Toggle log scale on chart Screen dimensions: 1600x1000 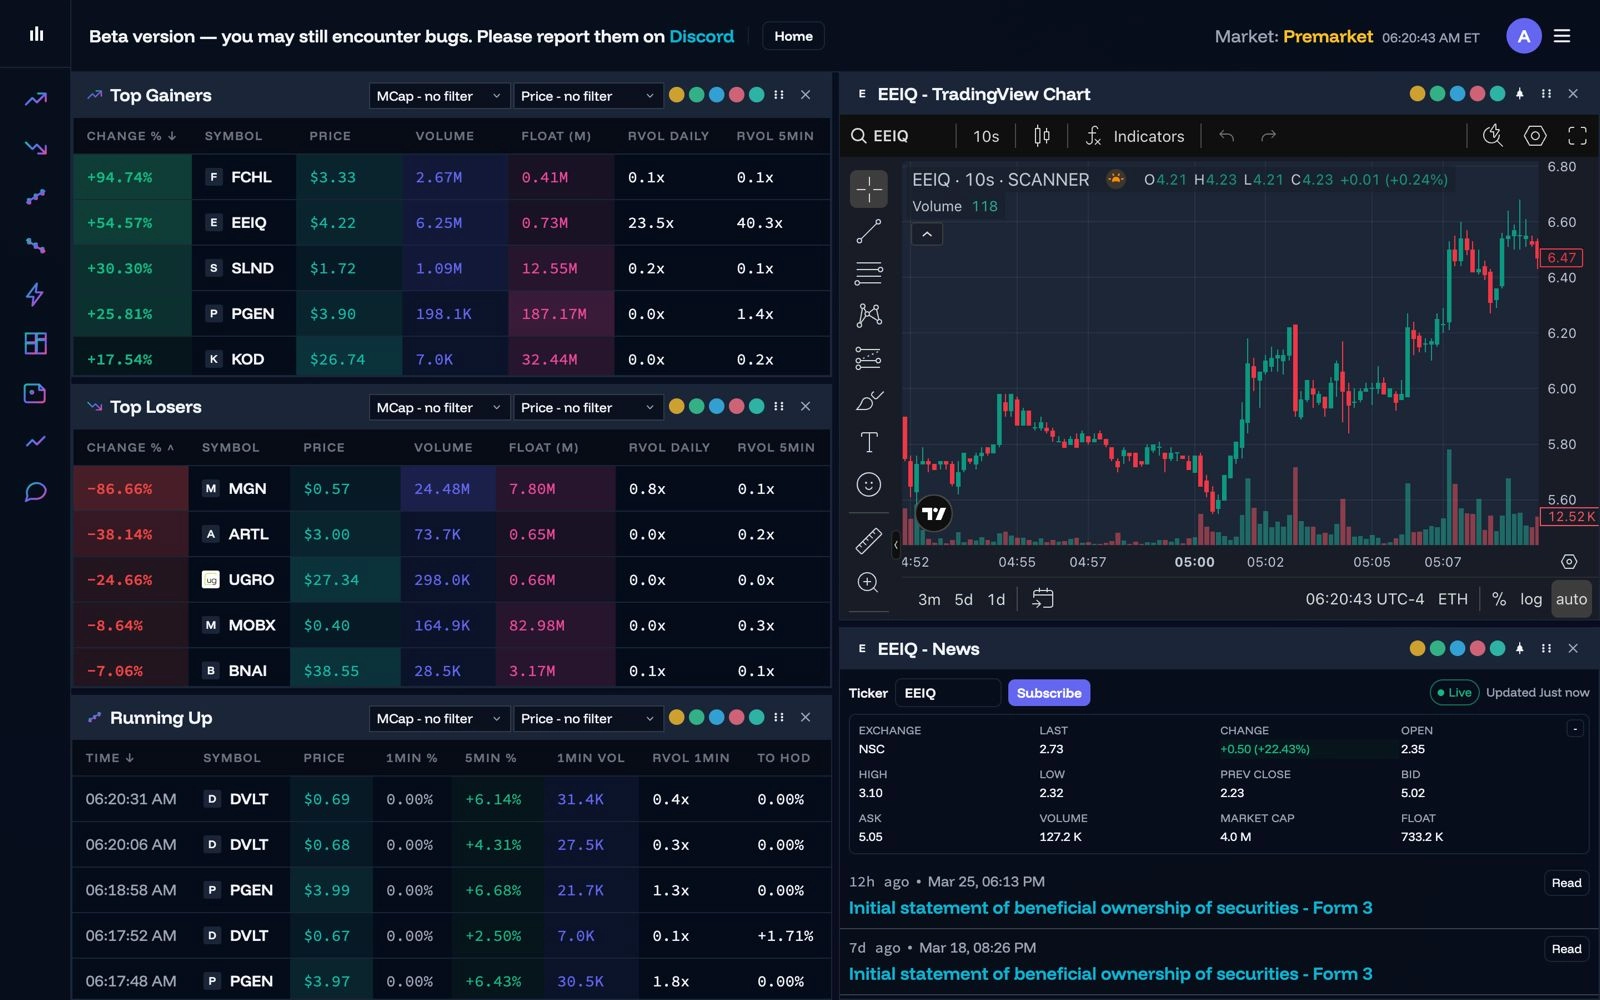coord(1530,599)
